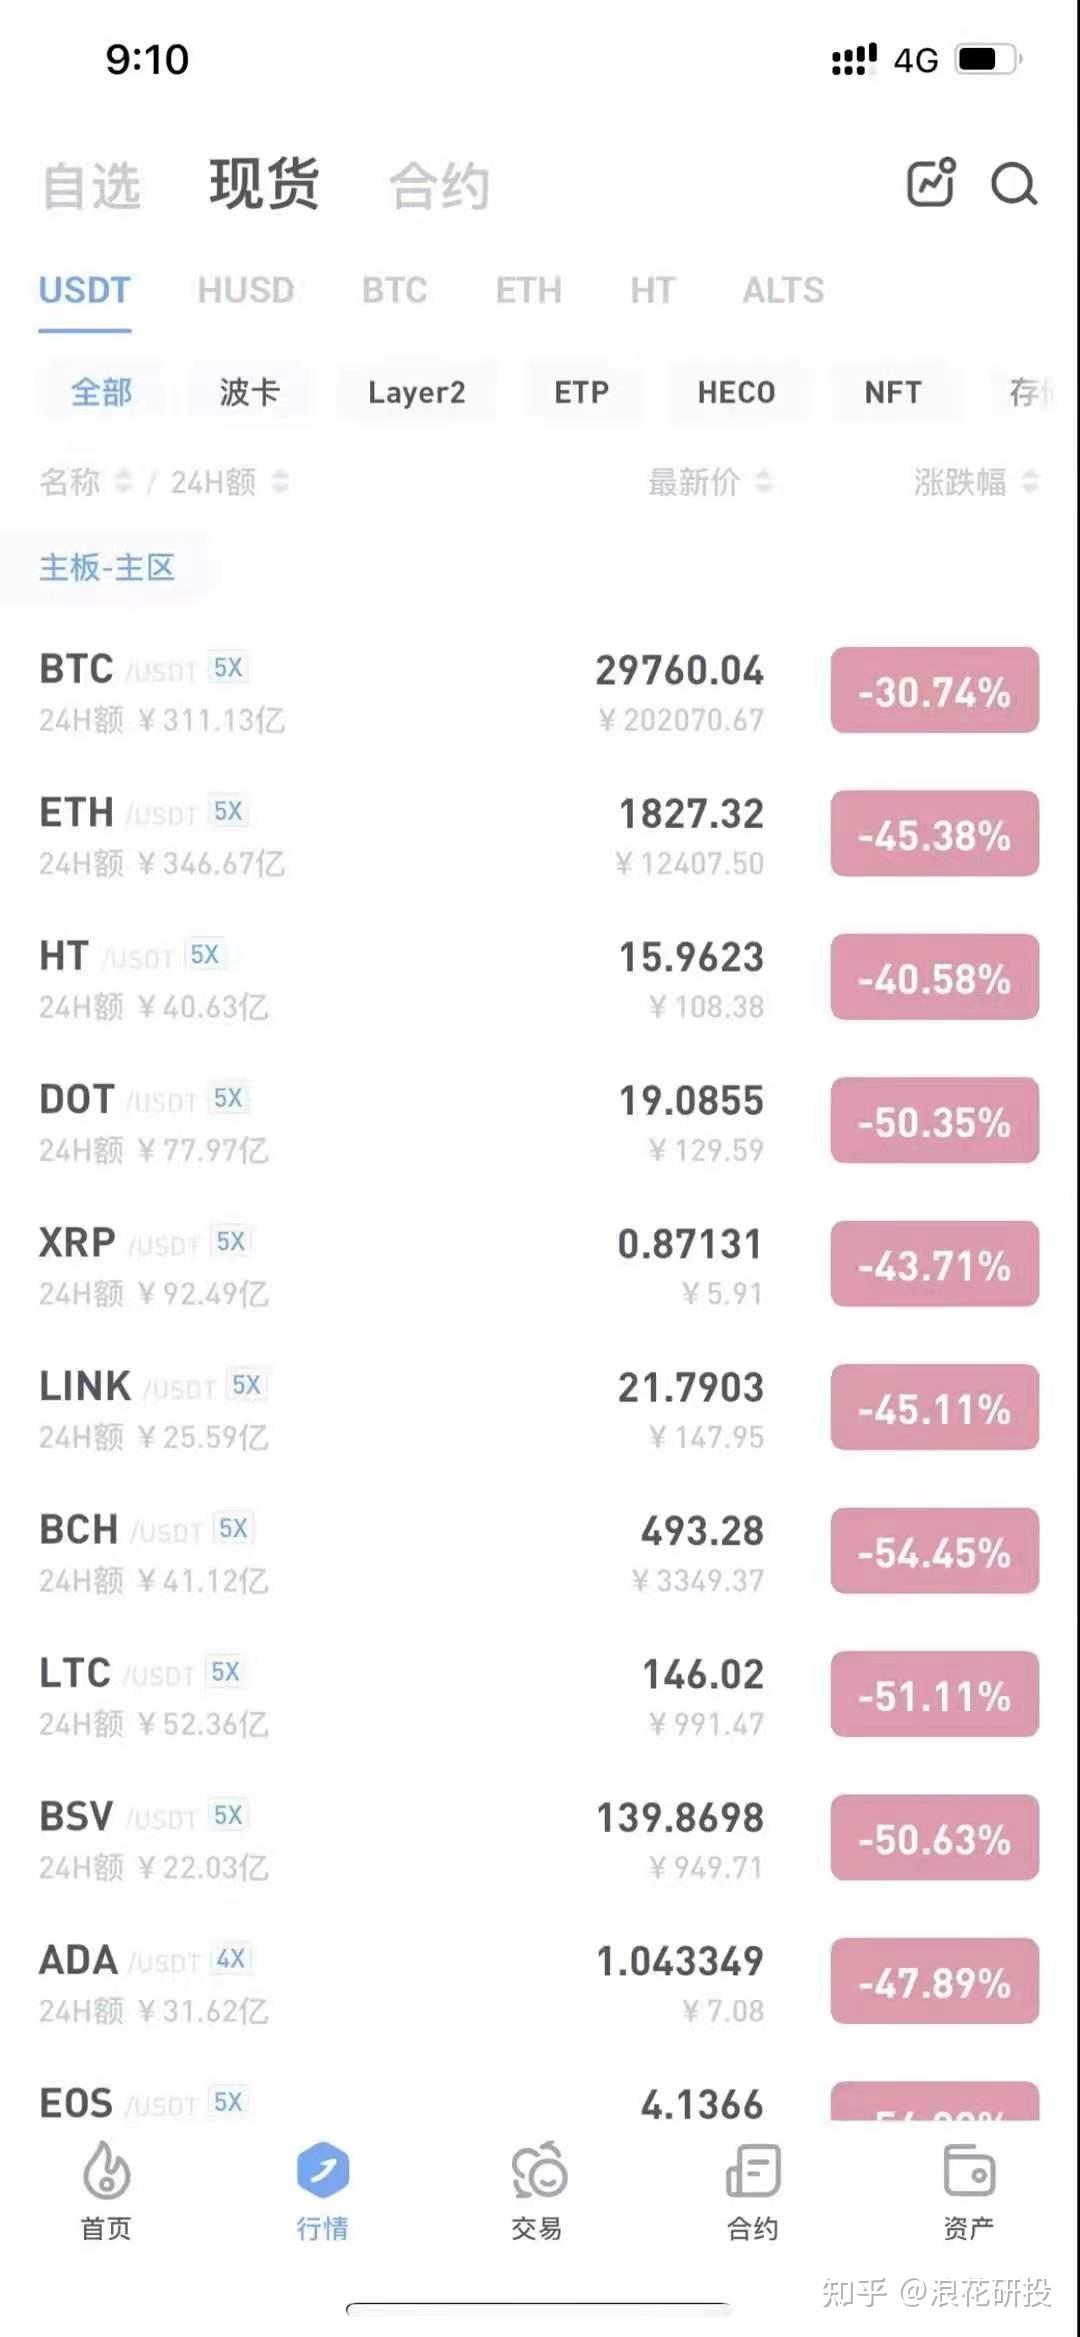Image resolution: width=1080 pixels, height=2337 pixels.
Task: Sort by 涨跌幅 column arrows
Action: tap(1030, 482)
